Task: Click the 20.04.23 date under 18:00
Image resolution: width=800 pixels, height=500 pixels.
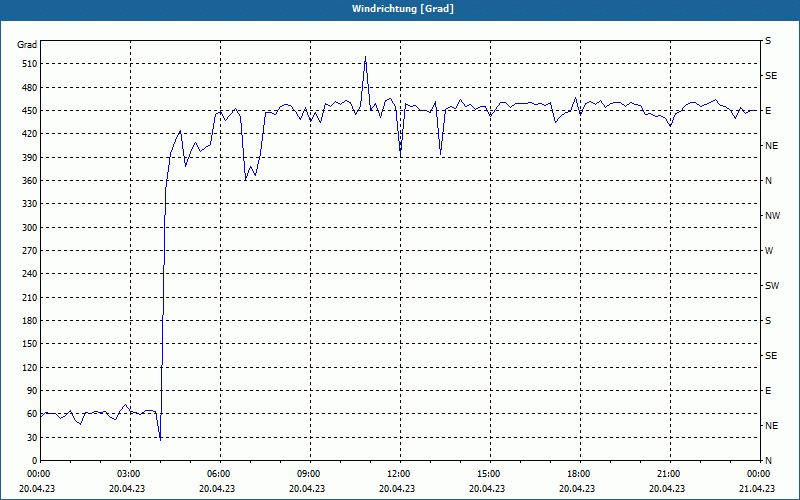Action: (577, 488)
